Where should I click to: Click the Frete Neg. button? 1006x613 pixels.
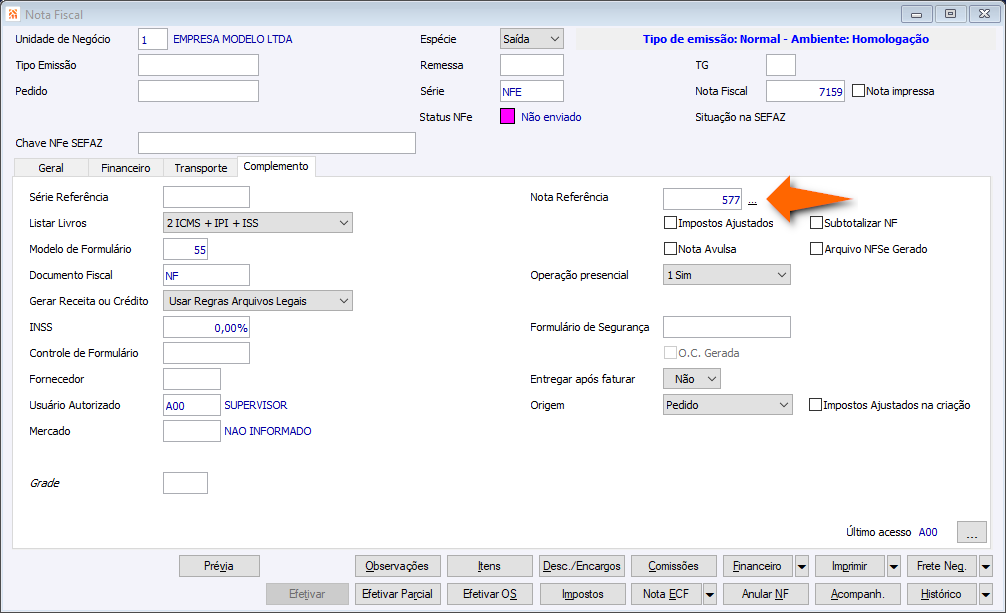[942, 566]
